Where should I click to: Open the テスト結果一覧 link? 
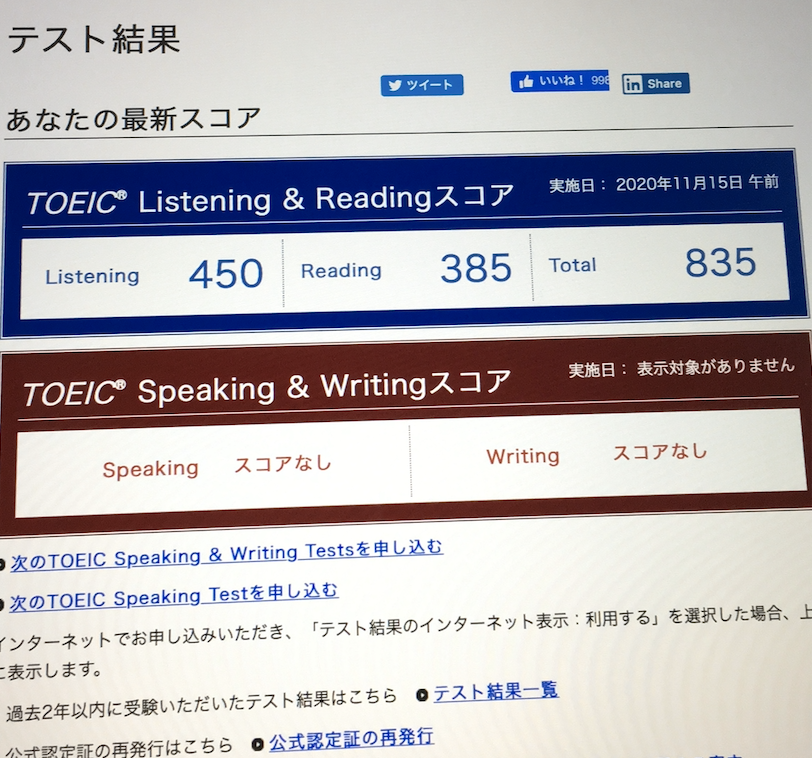[496, 691]
